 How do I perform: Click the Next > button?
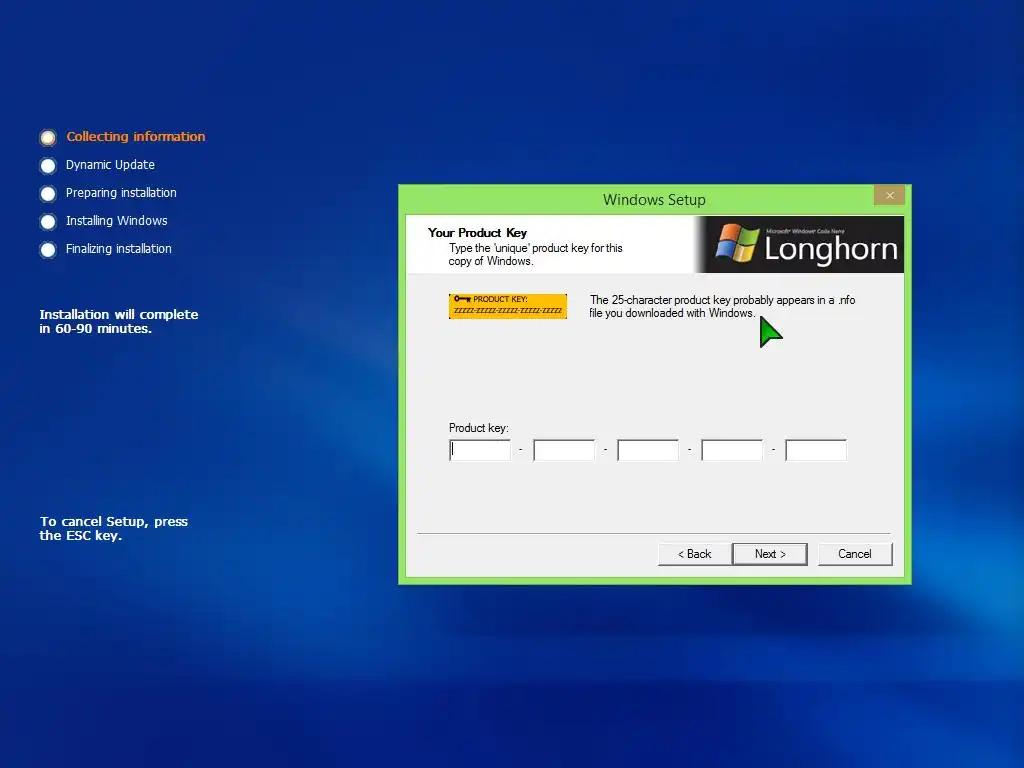[769, 554]
